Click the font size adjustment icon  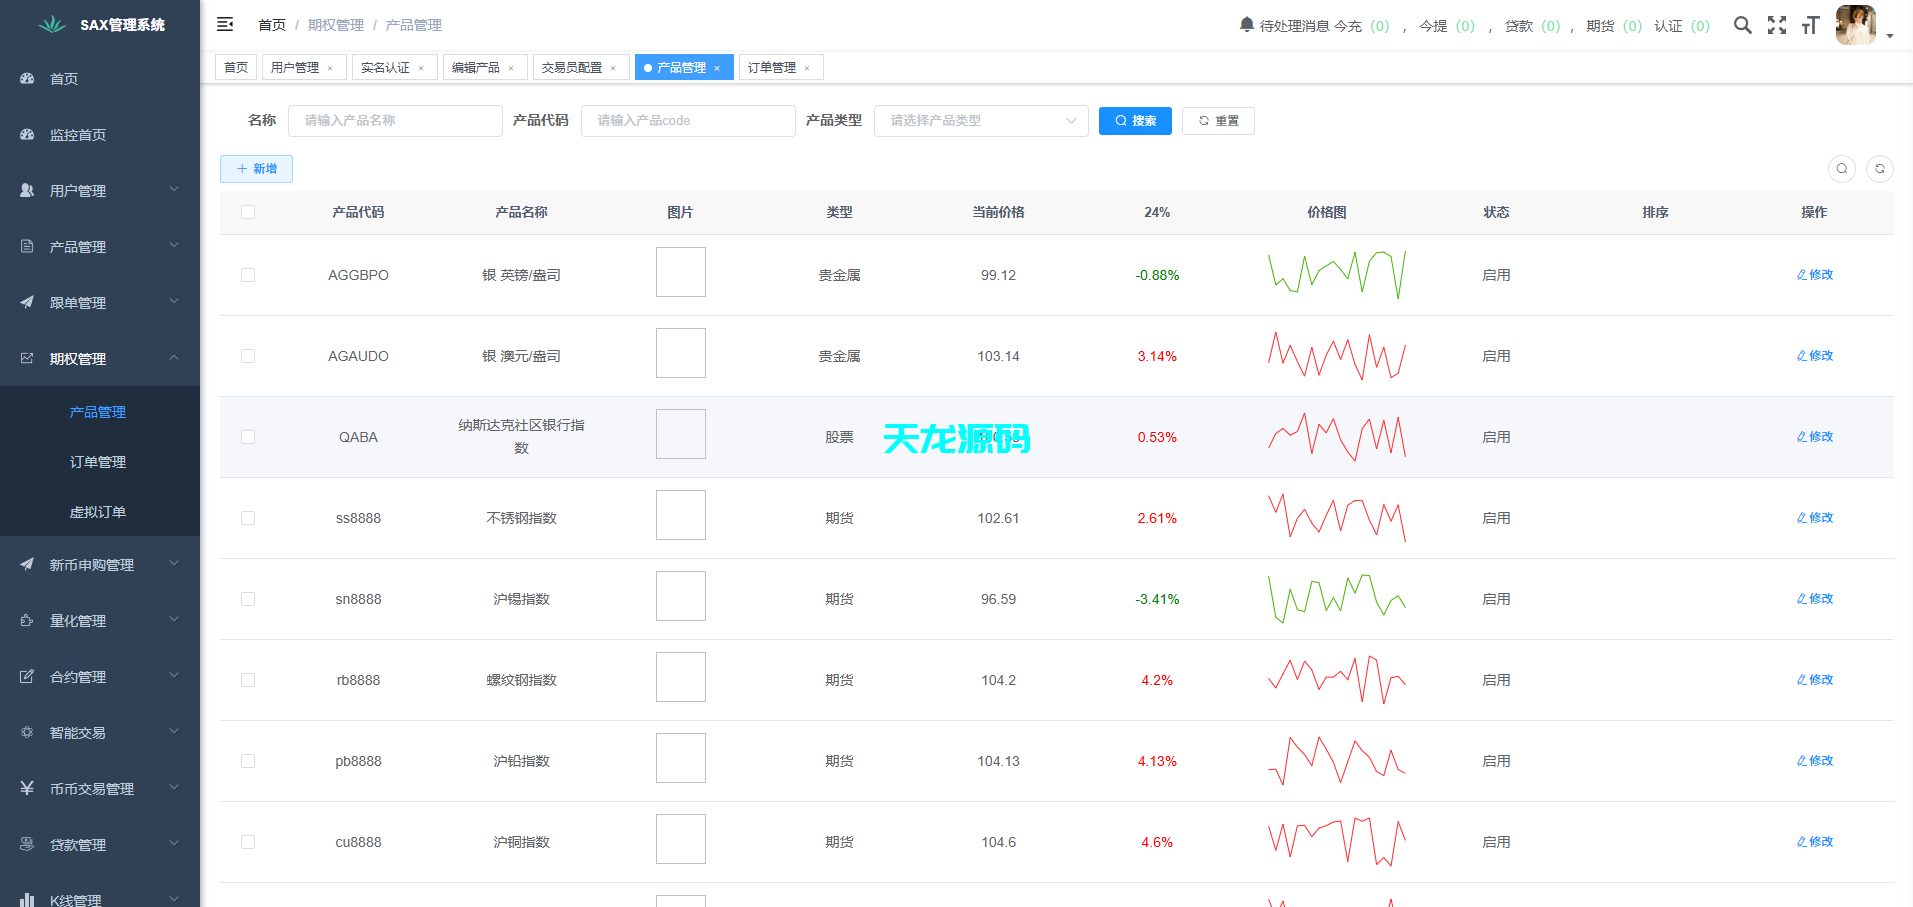tap(1810, 25)
